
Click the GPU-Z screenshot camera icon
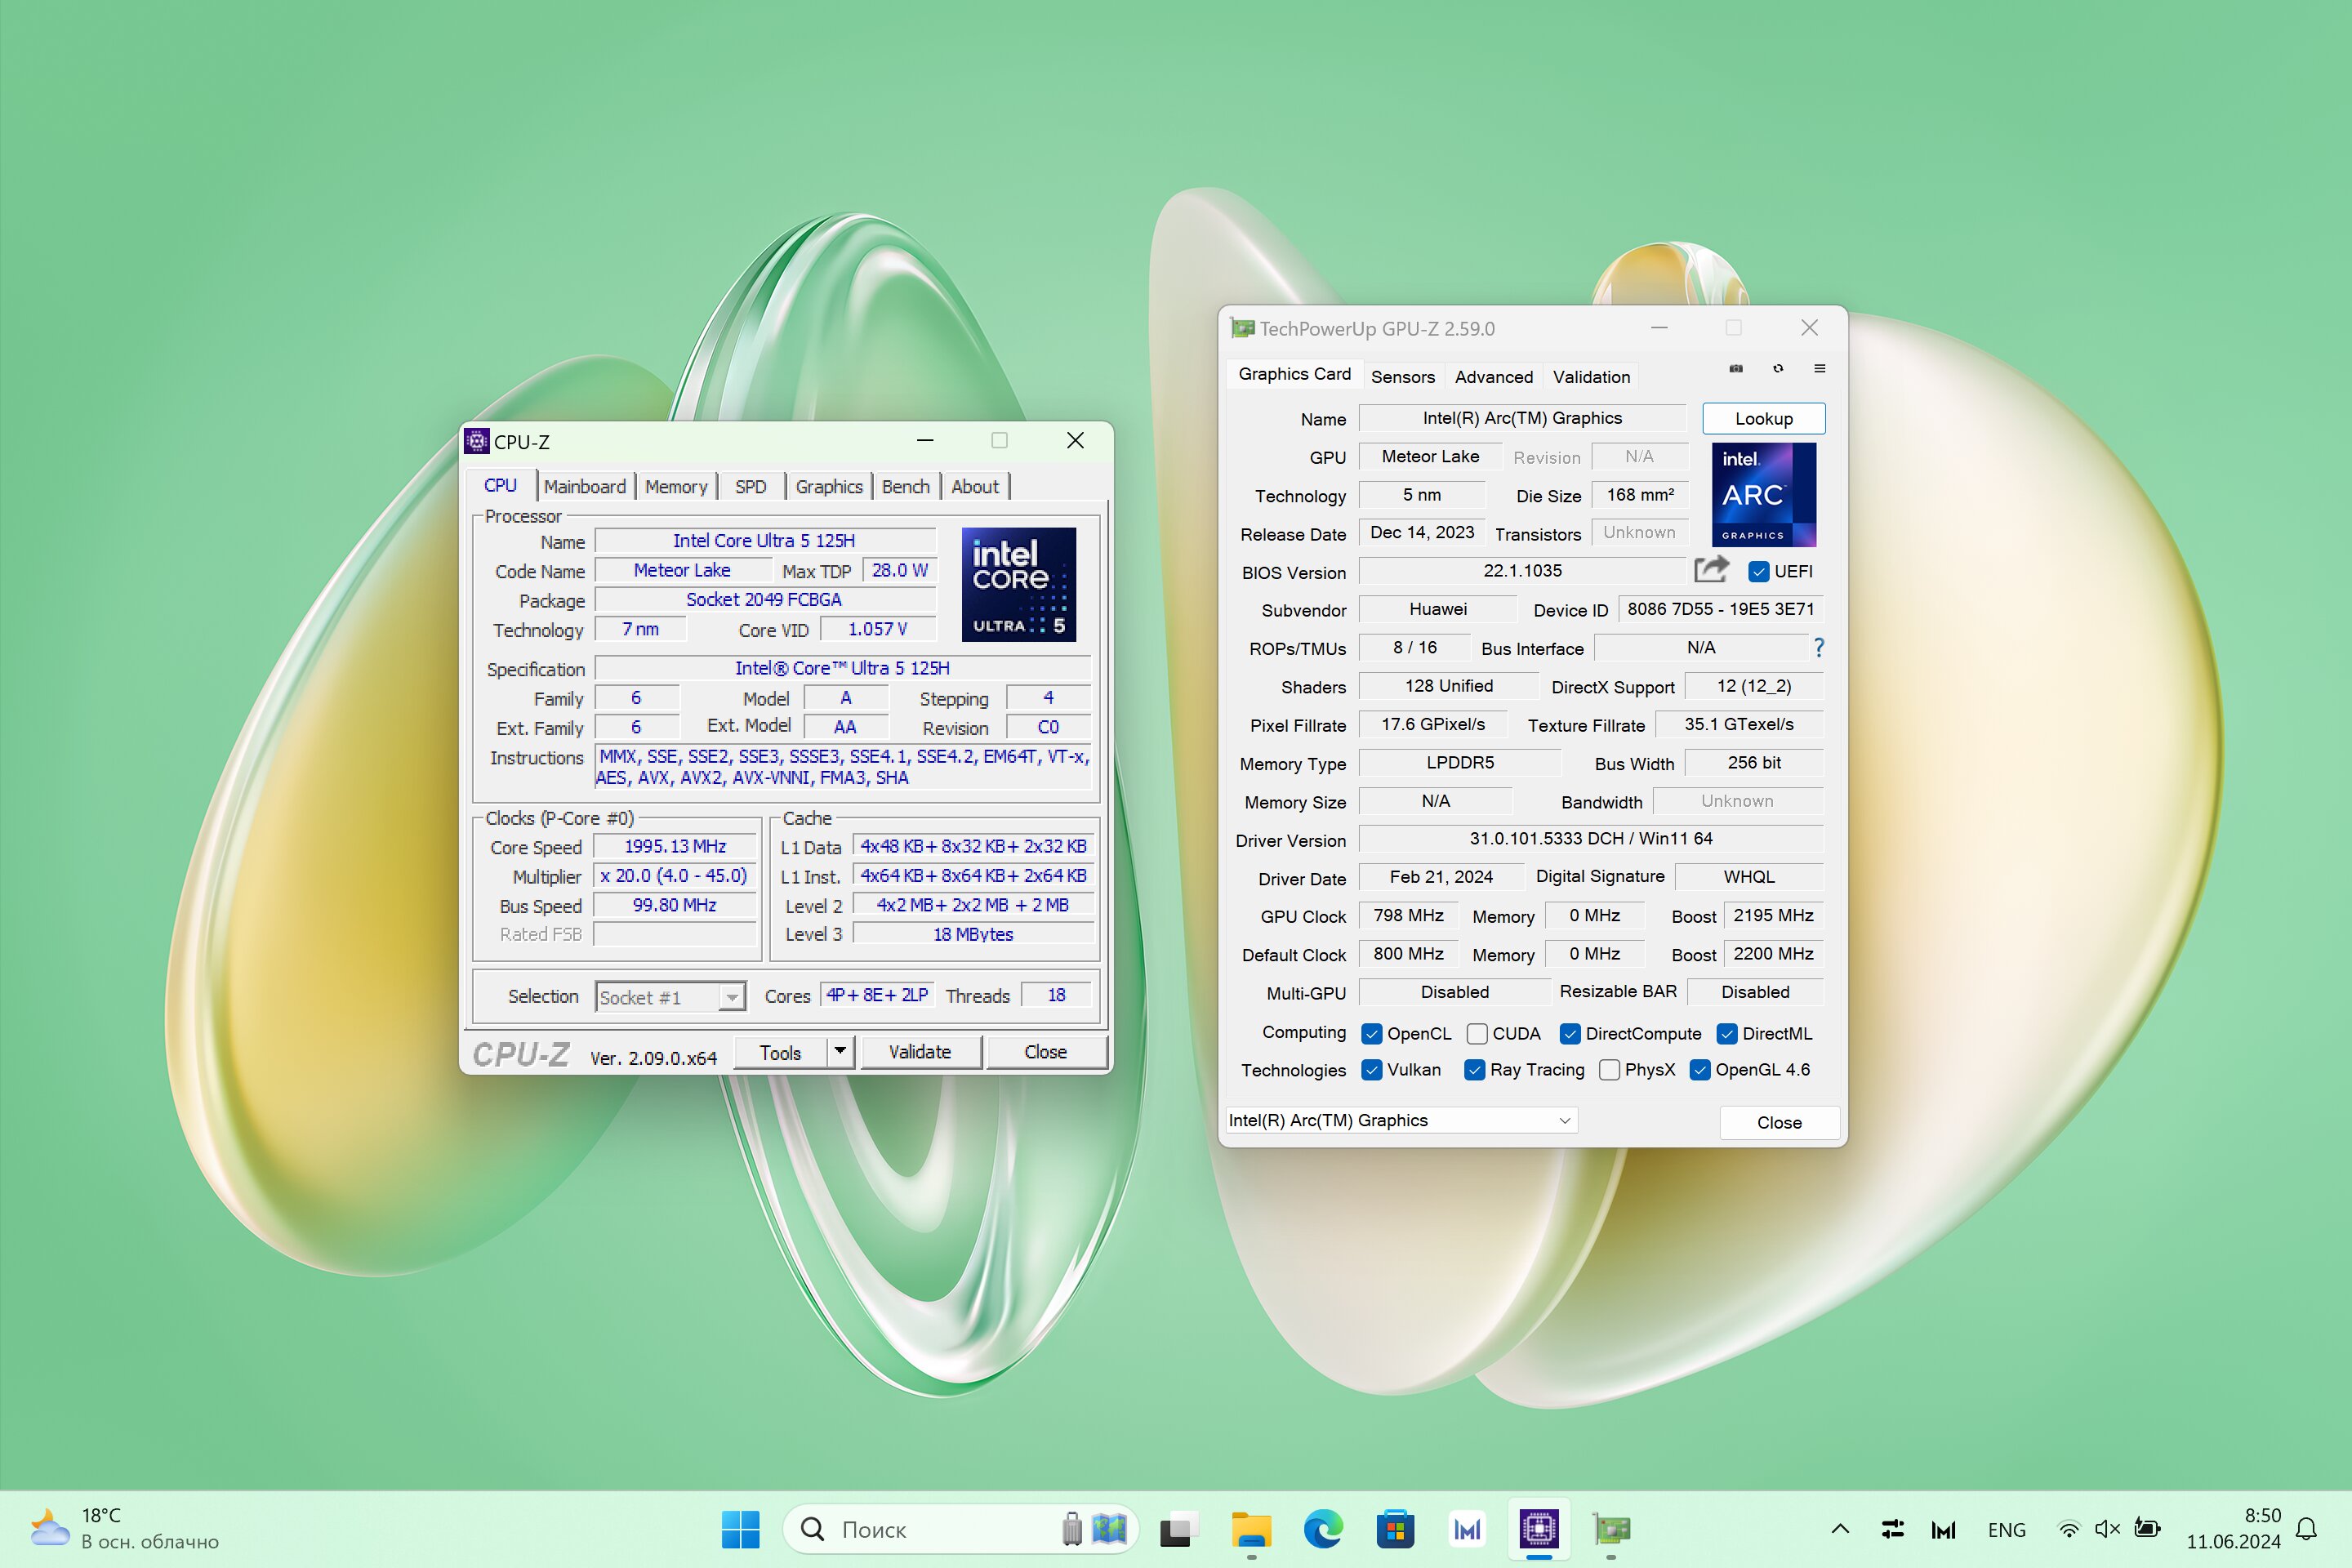tap(1736, 369)
